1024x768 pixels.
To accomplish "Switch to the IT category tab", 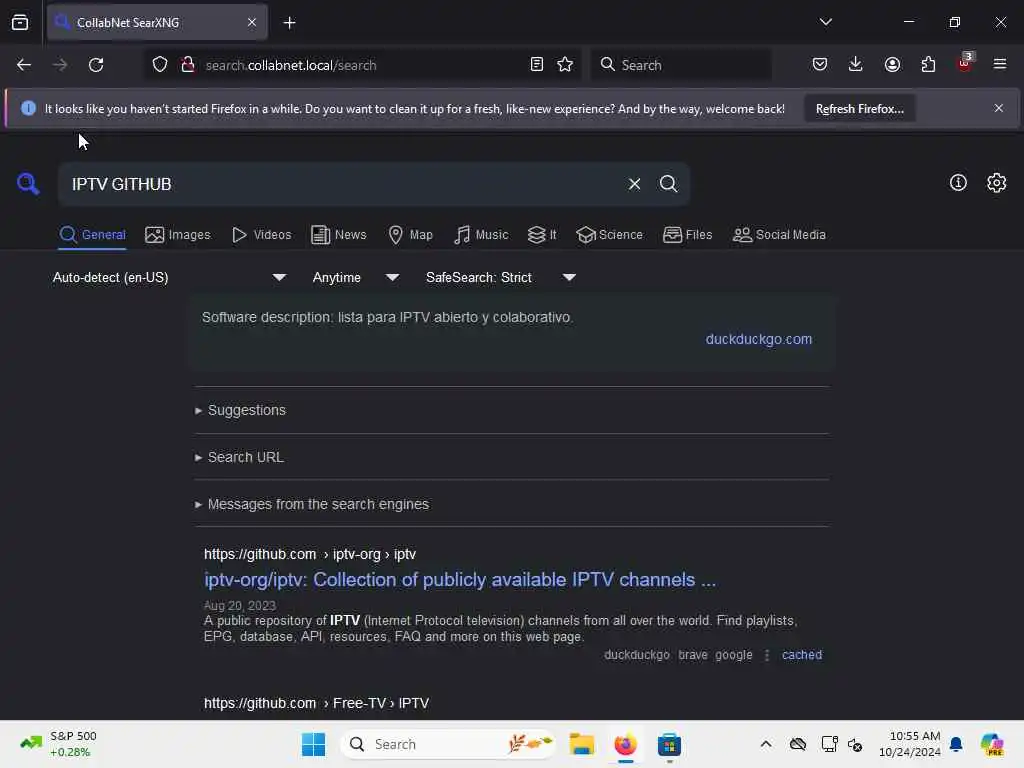I will coord(541,235).
